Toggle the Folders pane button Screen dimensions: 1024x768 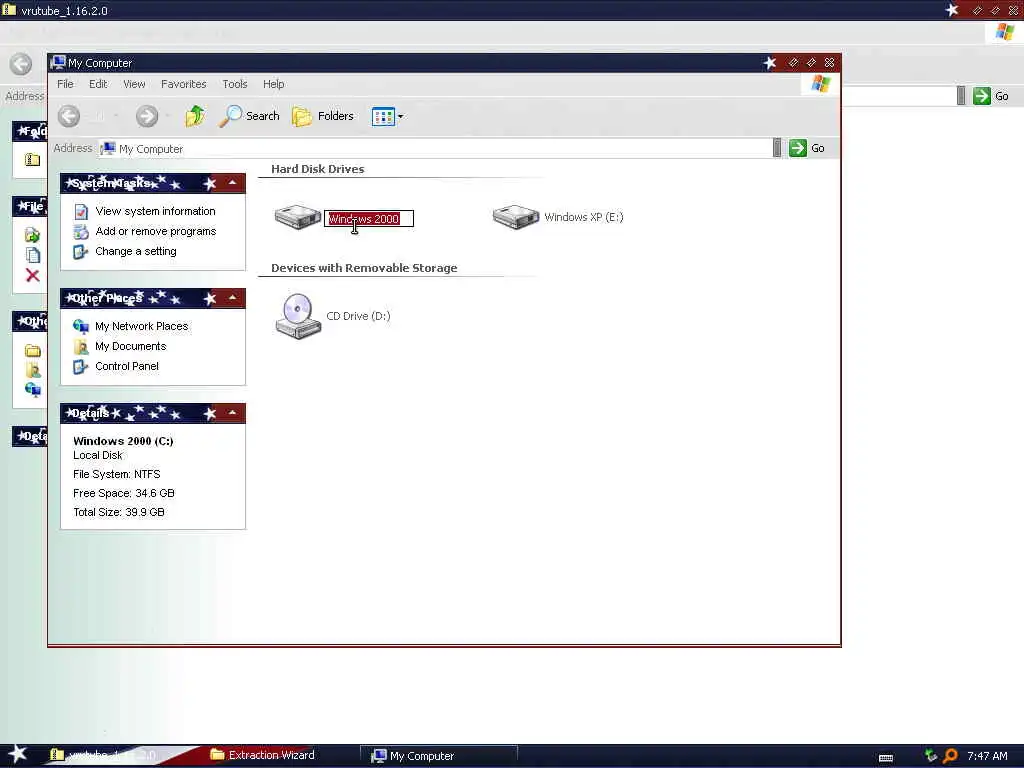(x=323, y=116)
